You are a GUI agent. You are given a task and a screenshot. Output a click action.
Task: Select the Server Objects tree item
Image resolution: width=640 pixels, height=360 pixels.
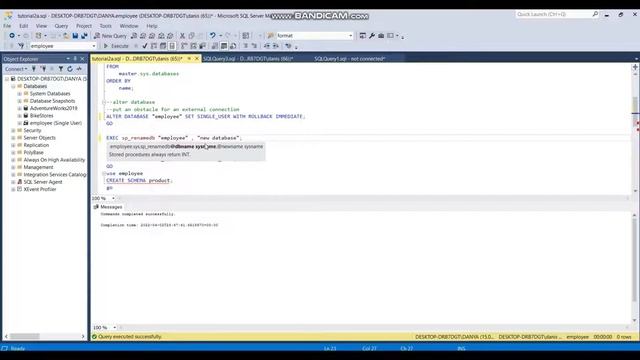40,138
